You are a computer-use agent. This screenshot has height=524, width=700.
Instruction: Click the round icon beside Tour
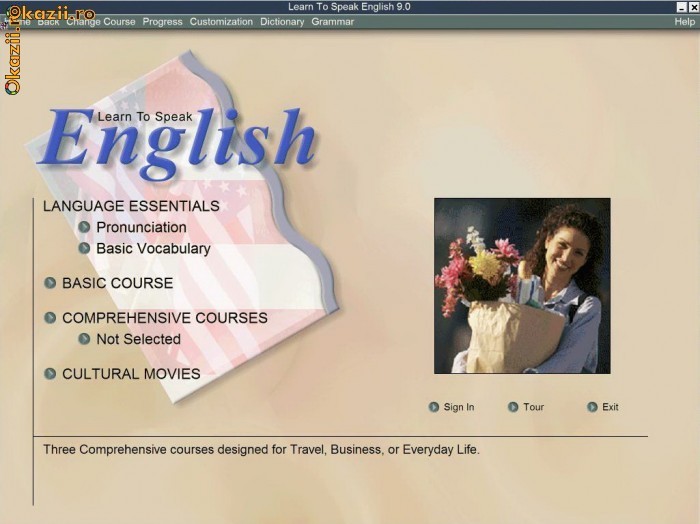click(513, 407)
